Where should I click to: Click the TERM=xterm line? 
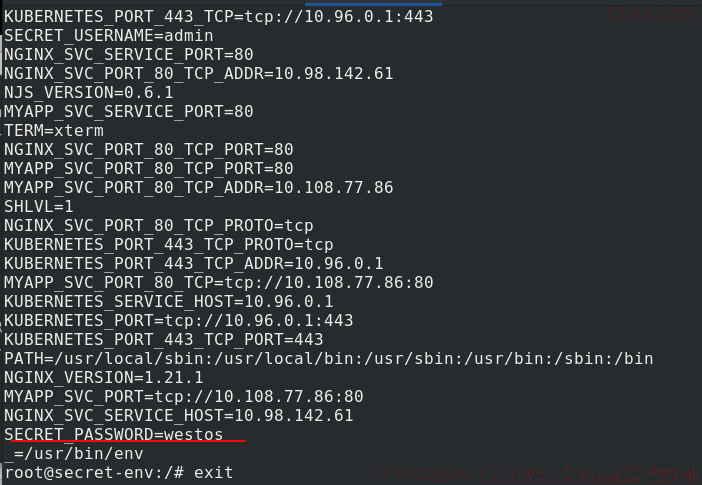54,130
